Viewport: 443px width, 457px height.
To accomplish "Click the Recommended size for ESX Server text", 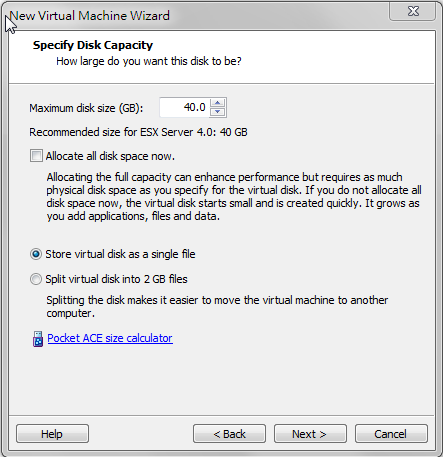I will point(138,132).
